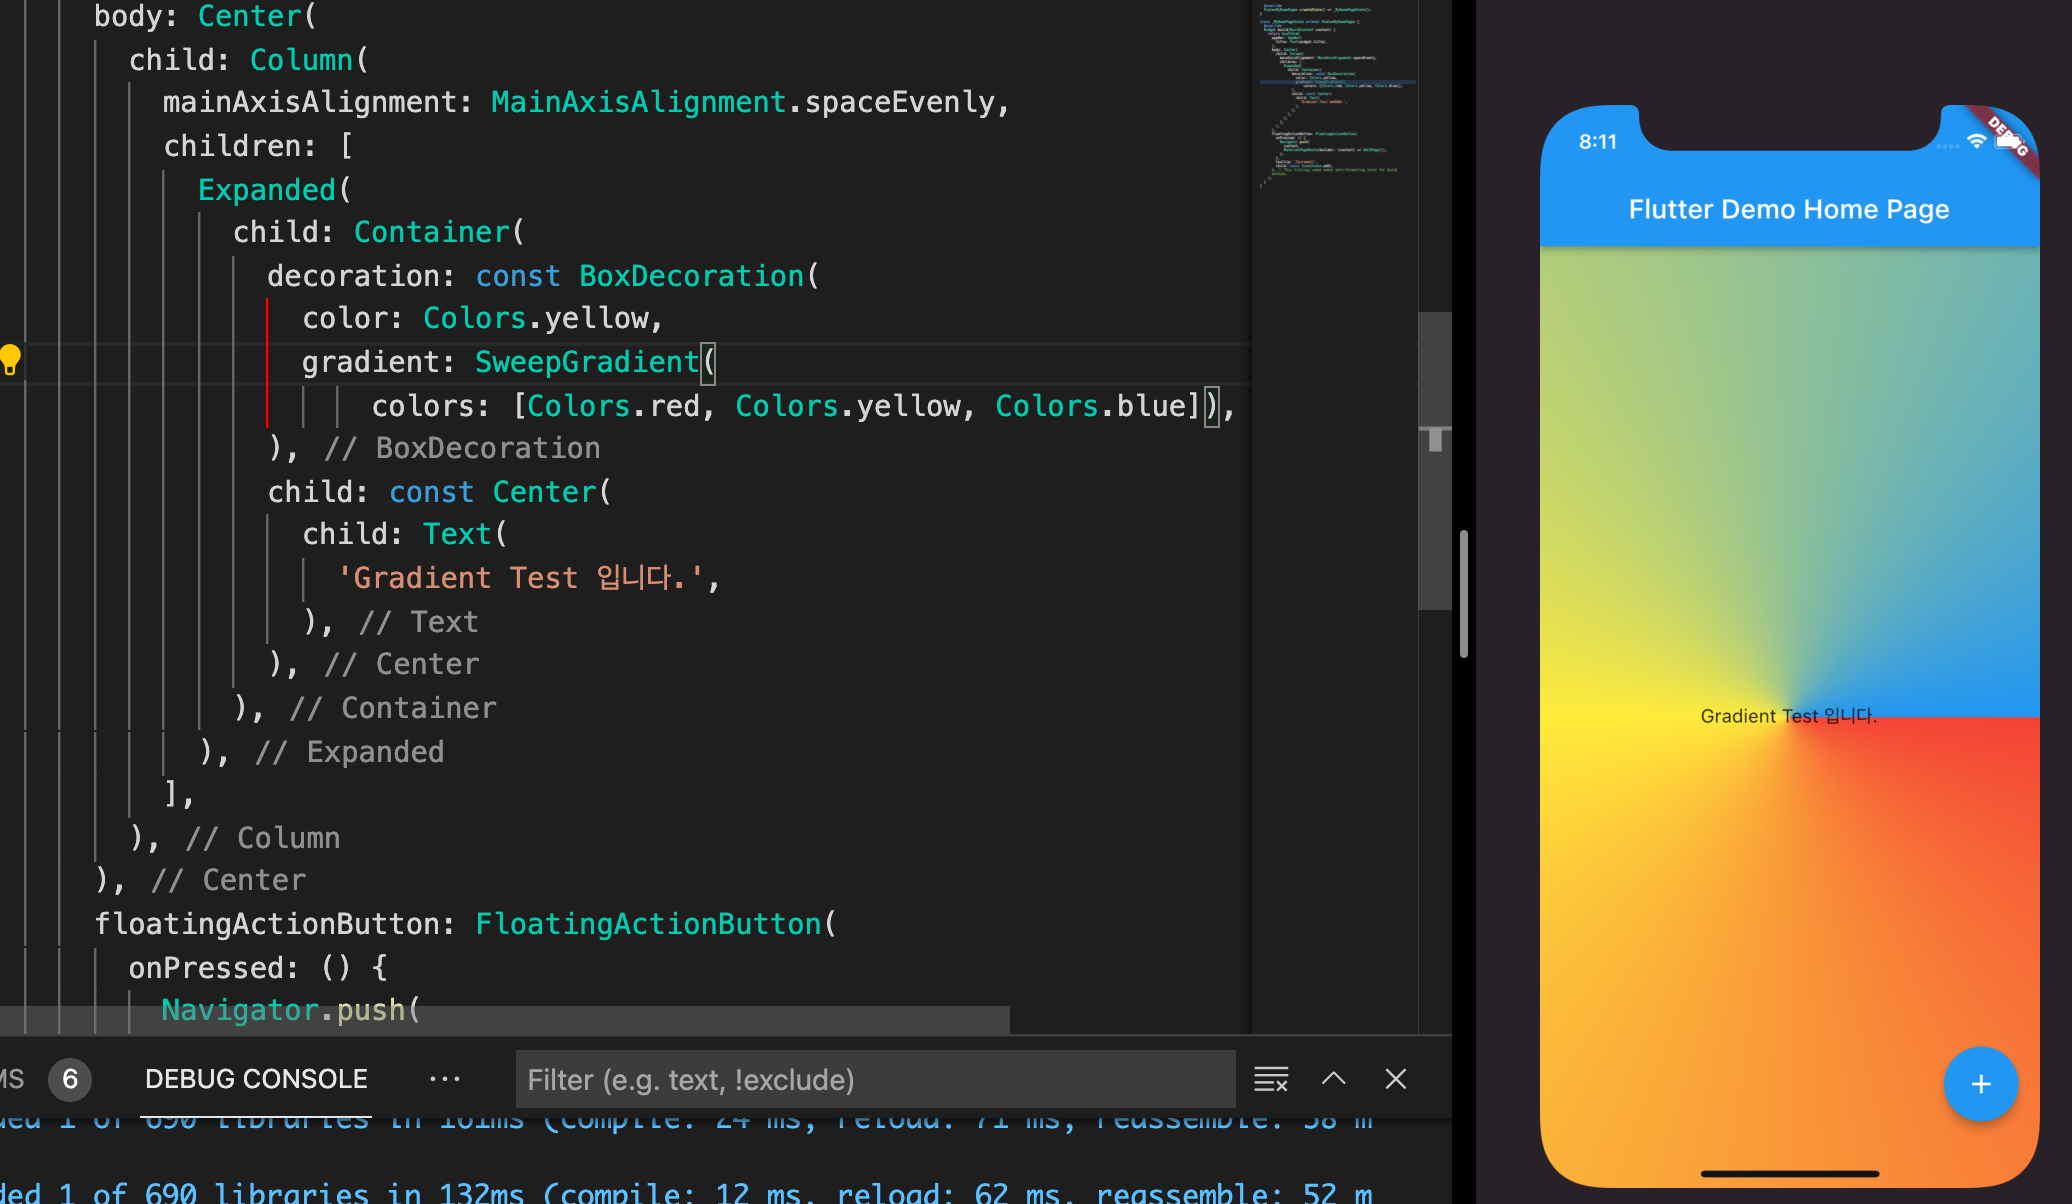The width and height of the screenshot is (2072, 1204).
Task: Place cursor on SweepGradient in code
Action: point(586,362)
